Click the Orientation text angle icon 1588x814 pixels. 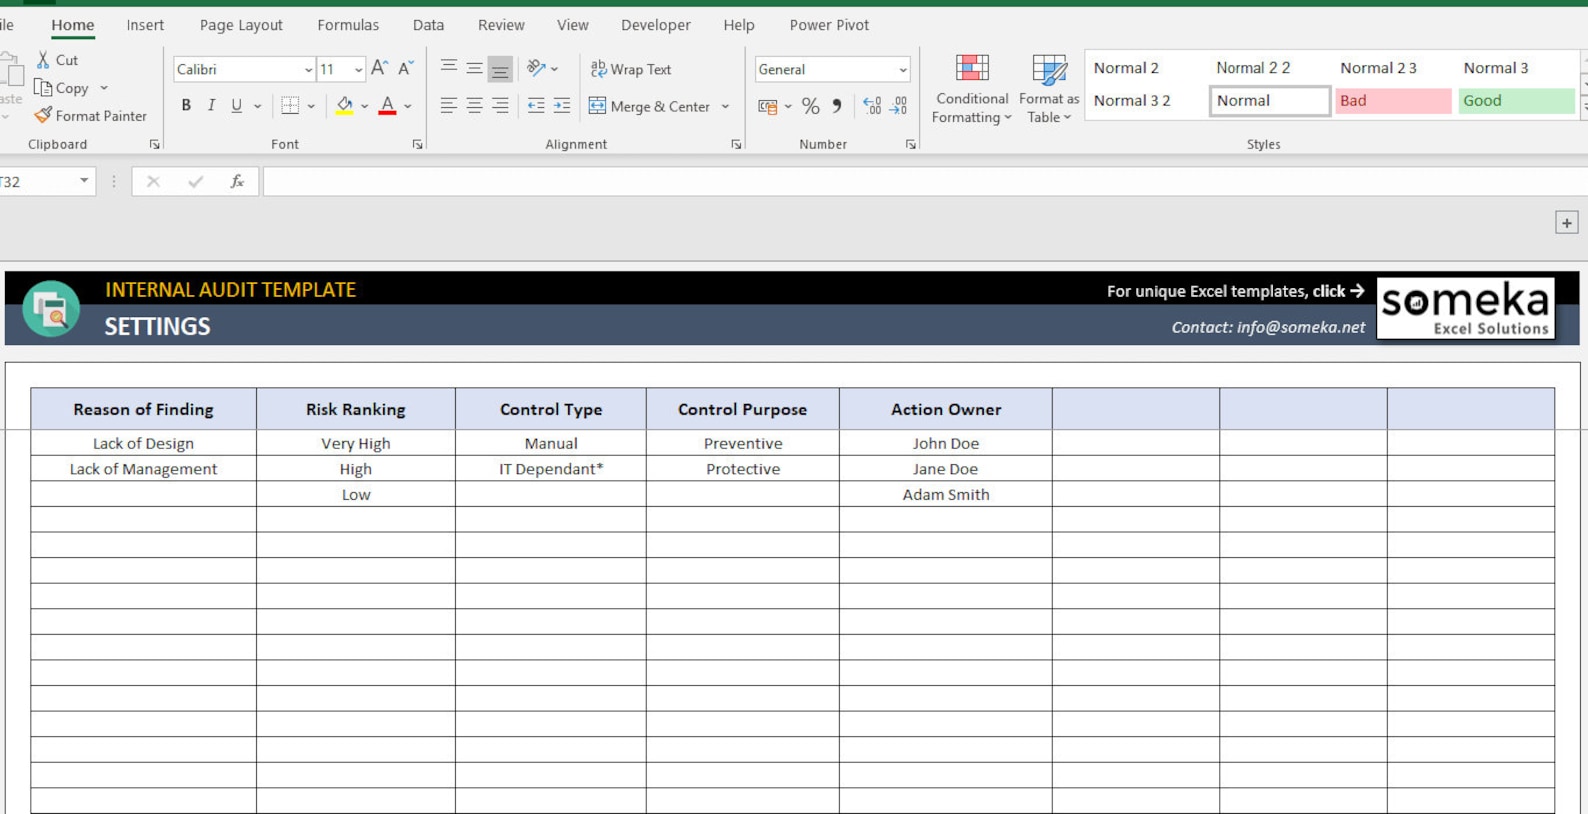tap(537, 68)
